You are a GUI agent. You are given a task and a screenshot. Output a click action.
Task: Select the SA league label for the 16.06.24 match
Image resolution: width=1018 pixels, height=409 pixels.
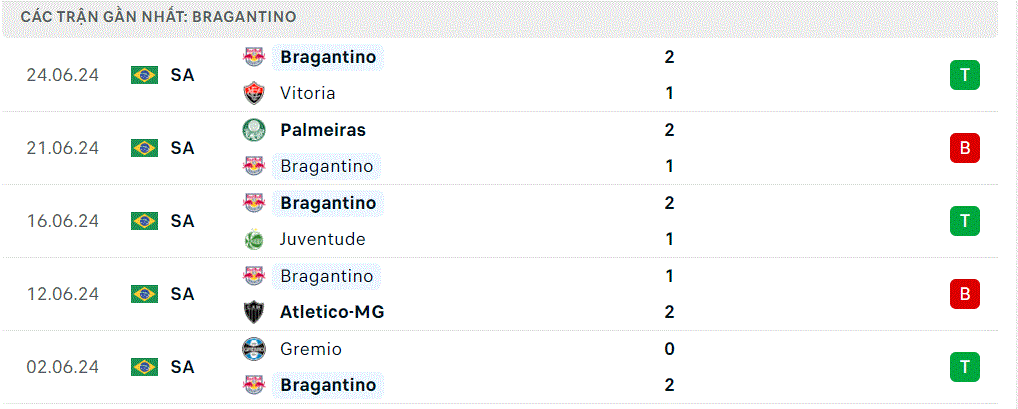(x=182, y=221)
